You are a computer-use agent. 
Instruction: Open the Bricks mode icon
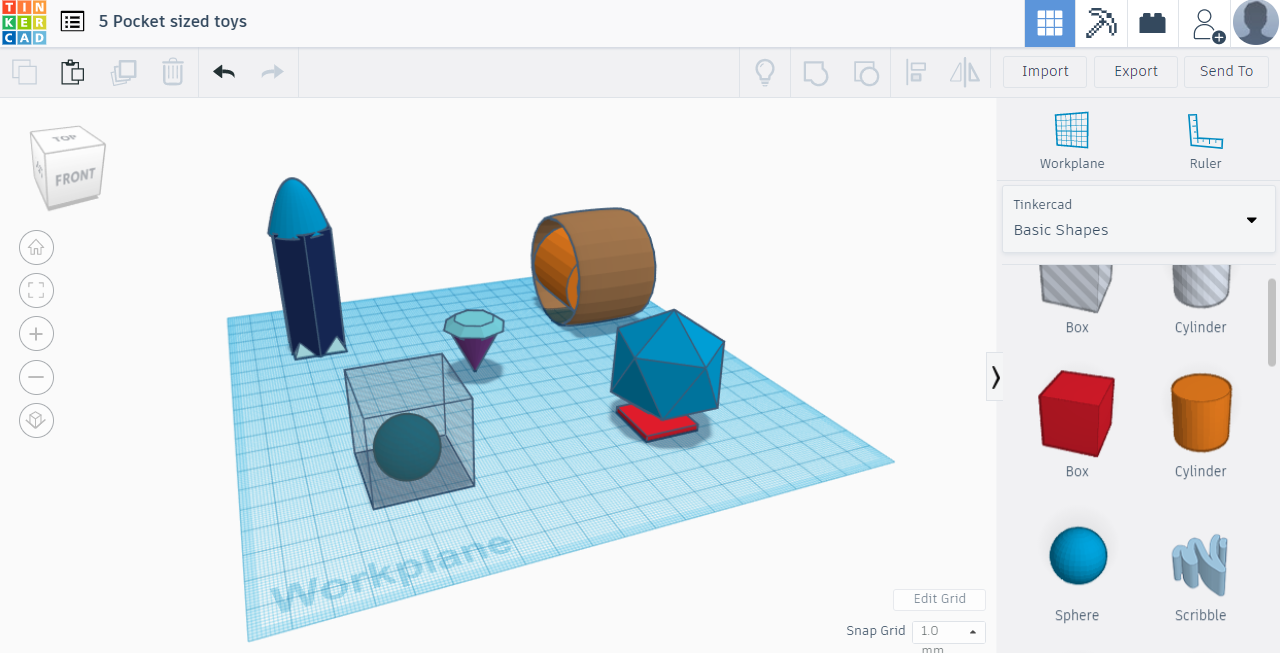pyautogui.click(x=1153, y=23)
